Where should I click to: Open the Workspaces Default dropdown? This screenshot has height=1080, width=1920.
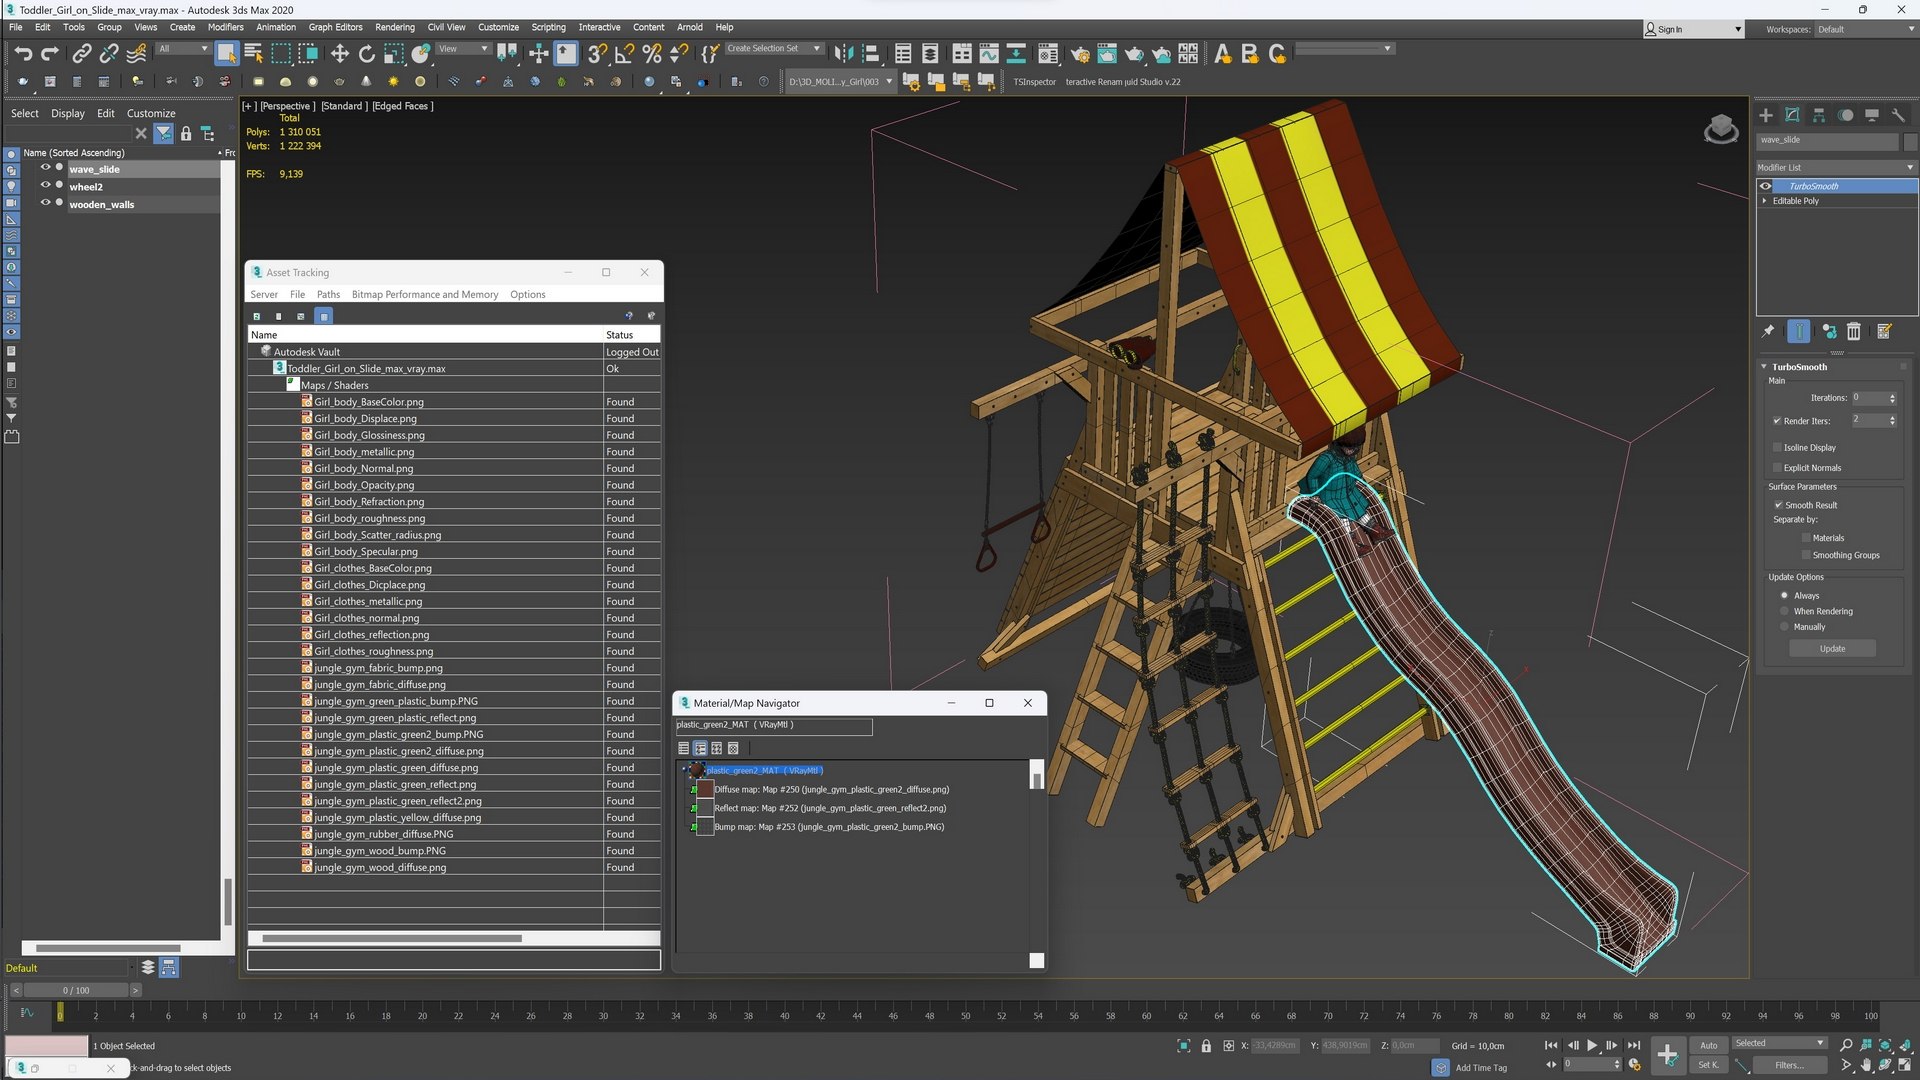[1865, 29]
